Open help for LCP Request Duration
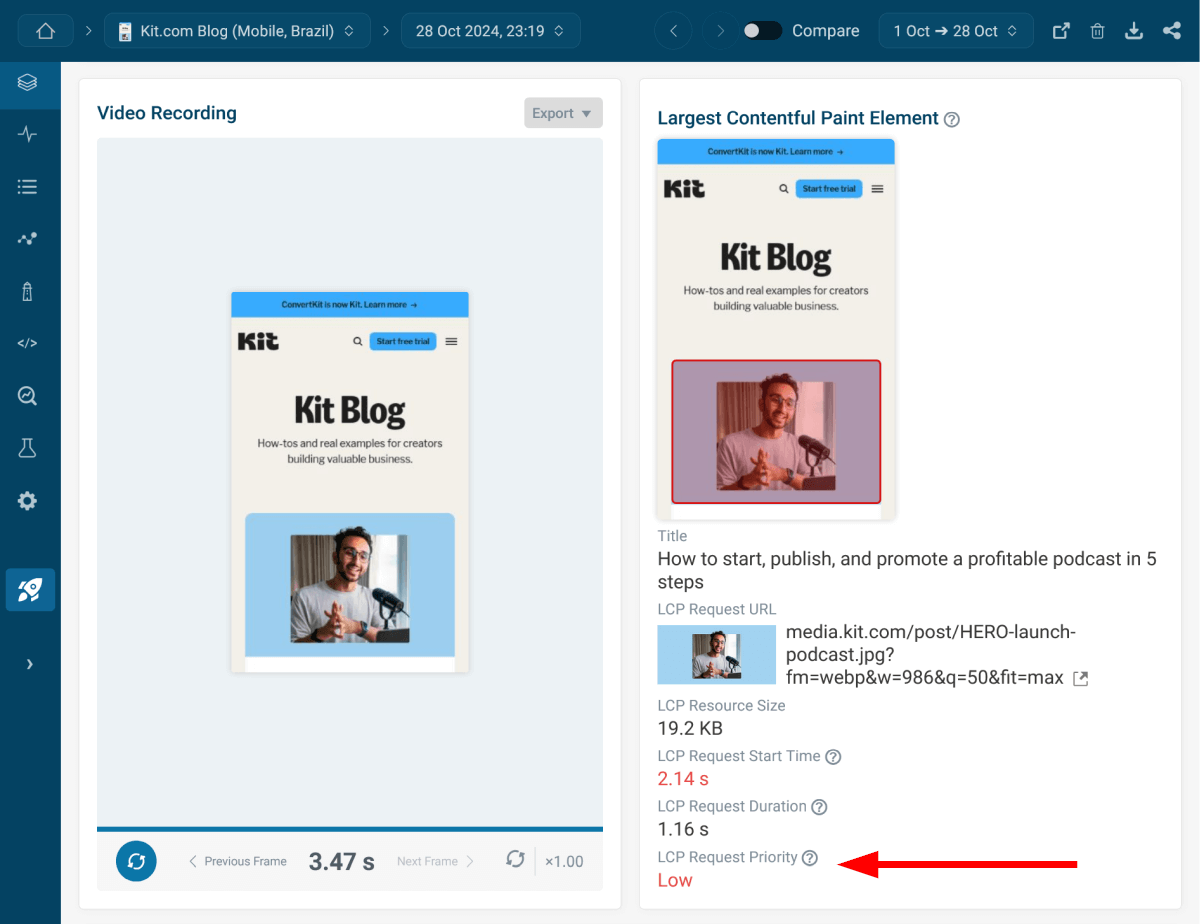The height and width of the screenshot is (924, 1200). (x=819, y=807)
